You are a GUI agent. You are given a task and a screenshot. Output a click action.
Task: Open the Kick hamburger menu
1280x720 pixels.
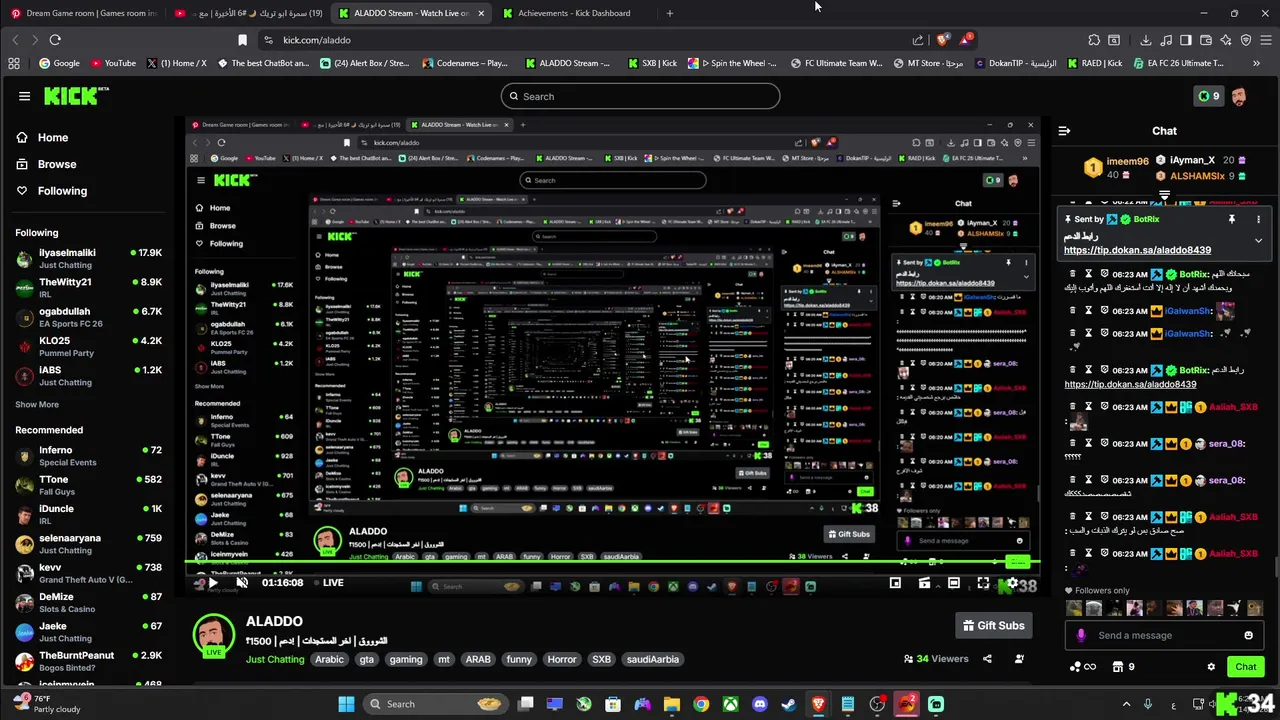[x=24, y=96]
